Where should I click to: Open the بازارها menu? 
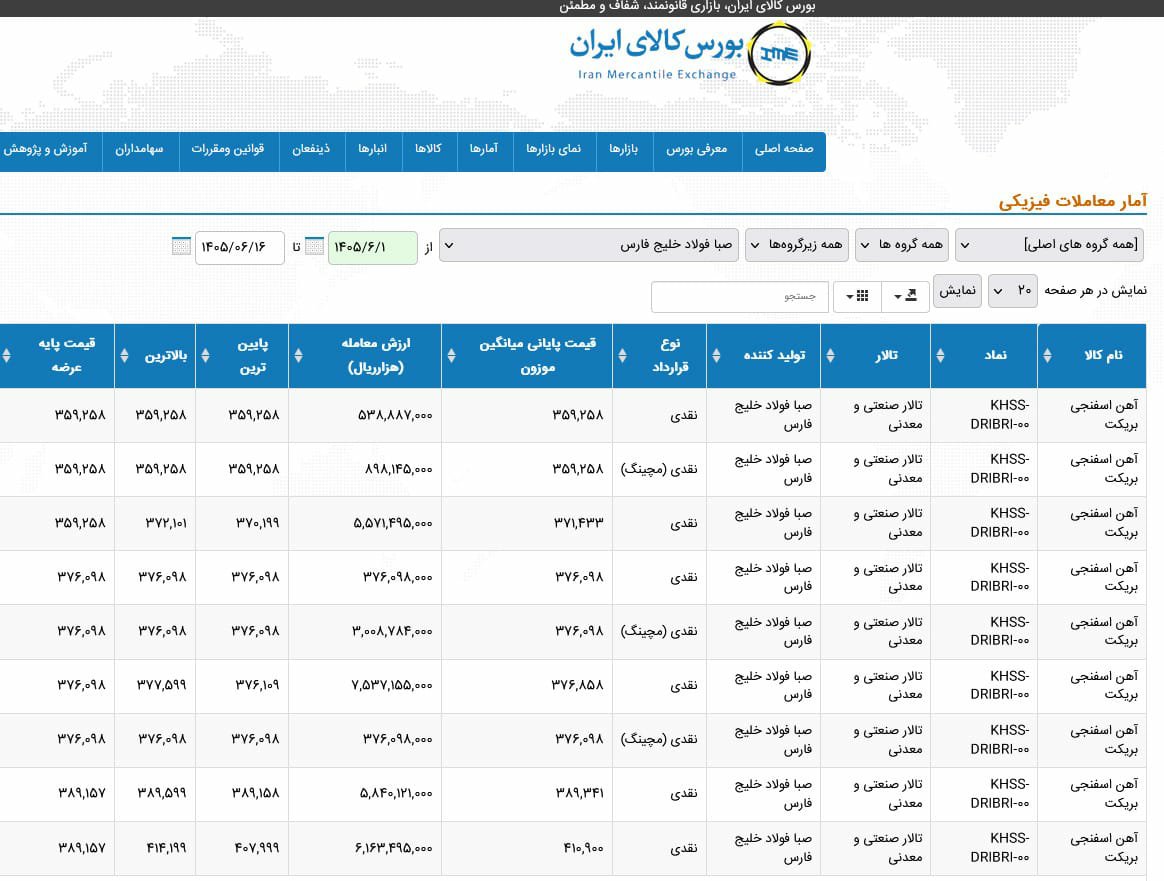point(624,149)
